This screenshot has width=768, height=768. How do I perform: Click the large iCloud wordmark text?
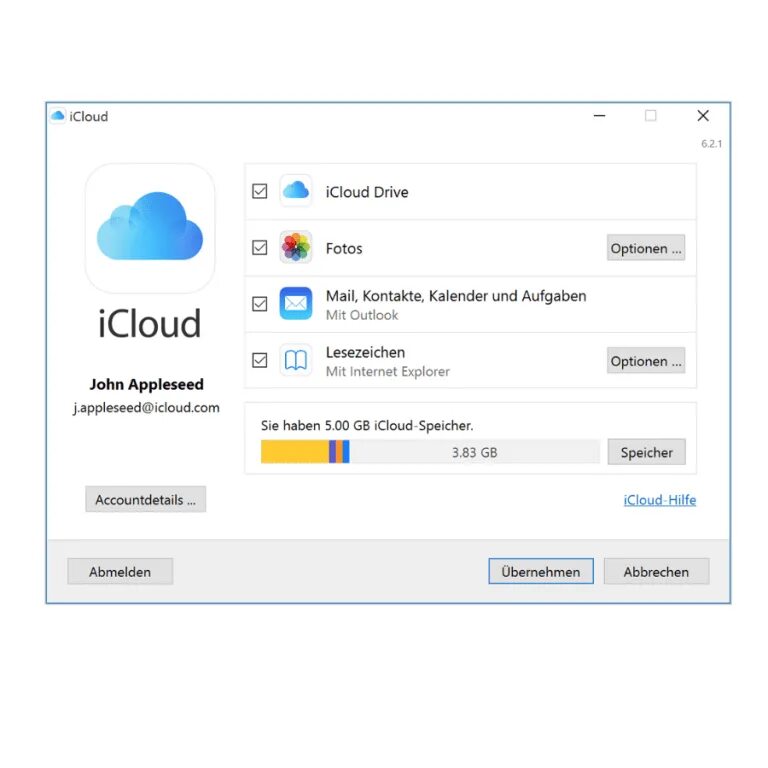[x=149, y=324]
